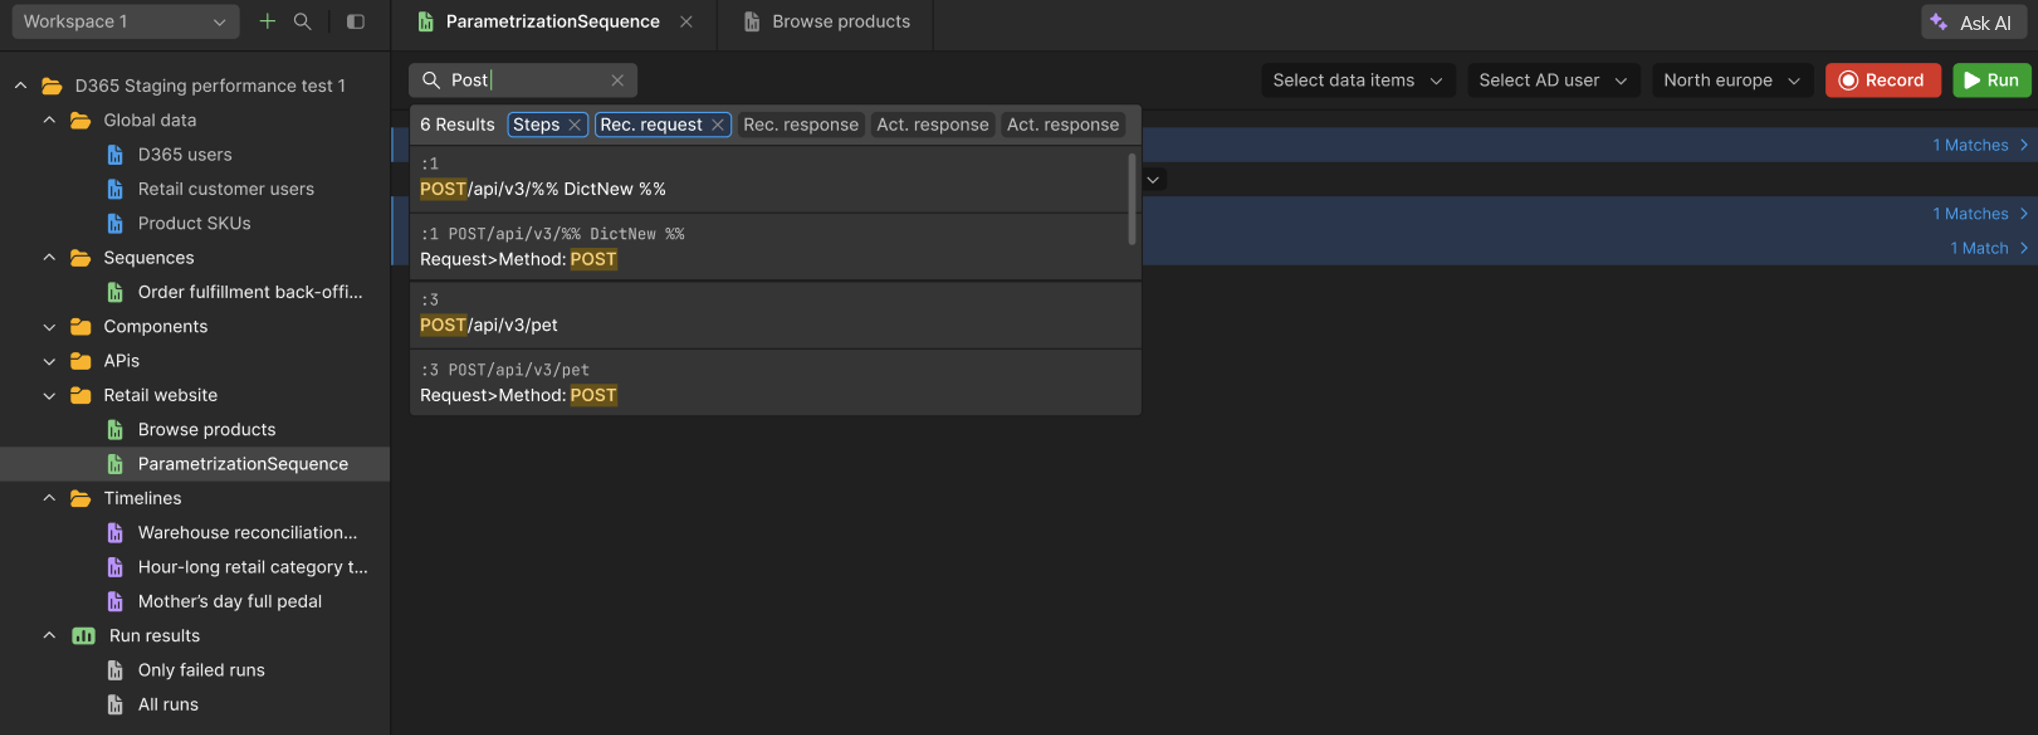
Task: Open the Select data items dropdown
Action: [1357, 80]
